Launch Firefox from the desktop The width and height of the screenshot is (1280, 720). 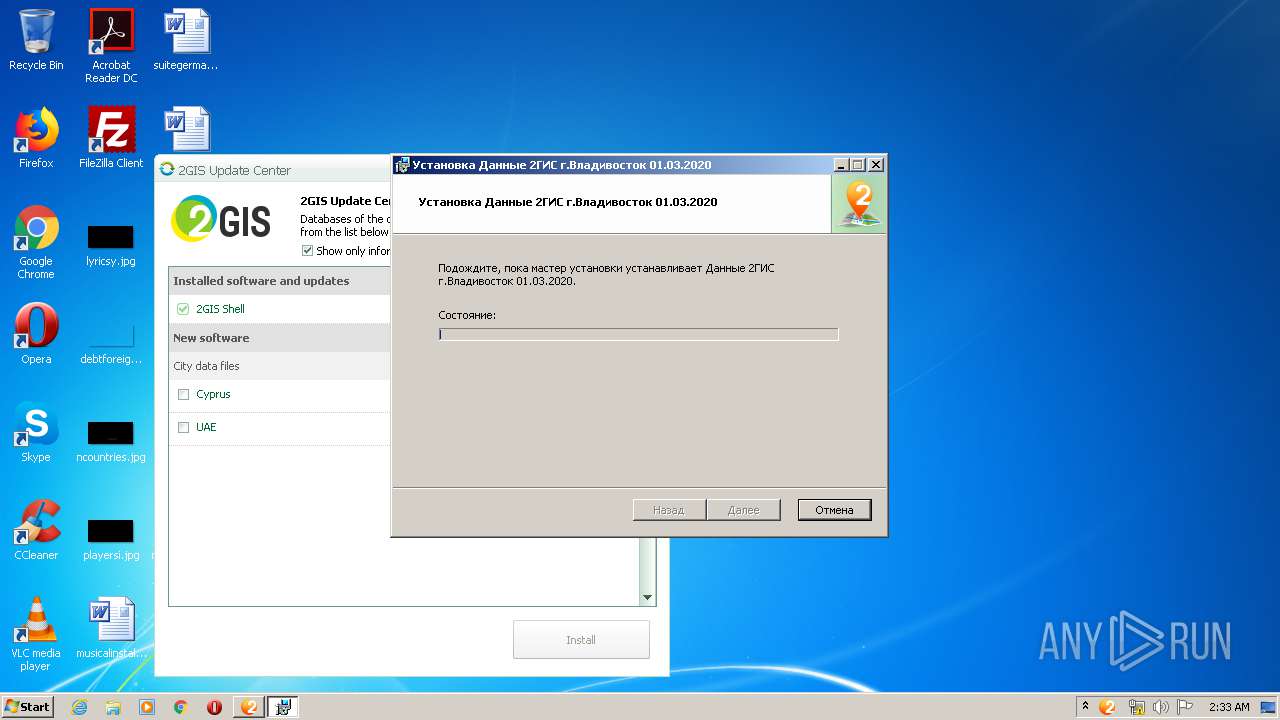click(x=36, y=138)
